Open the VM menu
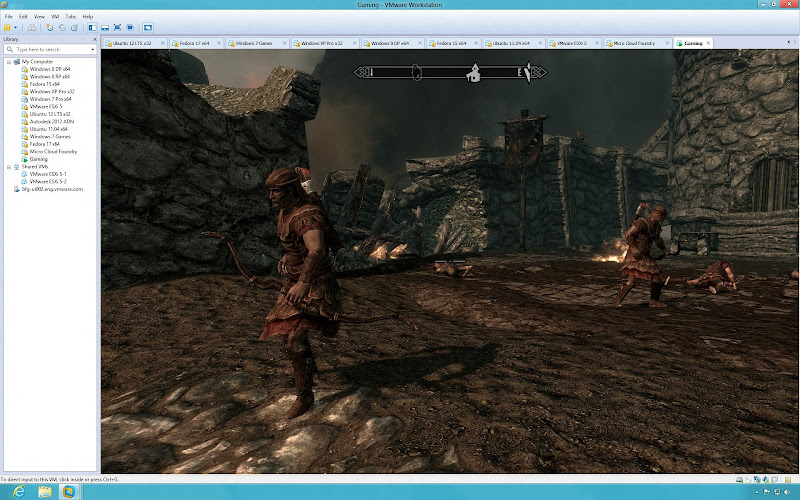Viewport: 800px width, 500px height. (x=55, y=16)
